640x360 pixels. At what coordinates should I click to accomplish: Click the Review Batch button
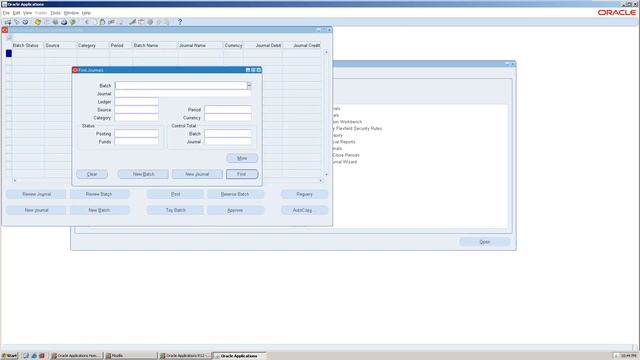click(x=99, y=194)
